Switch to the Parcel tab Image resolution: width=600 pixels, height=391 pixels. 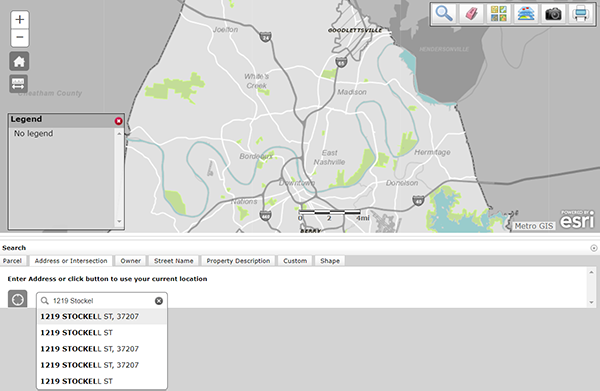[12, 261]
